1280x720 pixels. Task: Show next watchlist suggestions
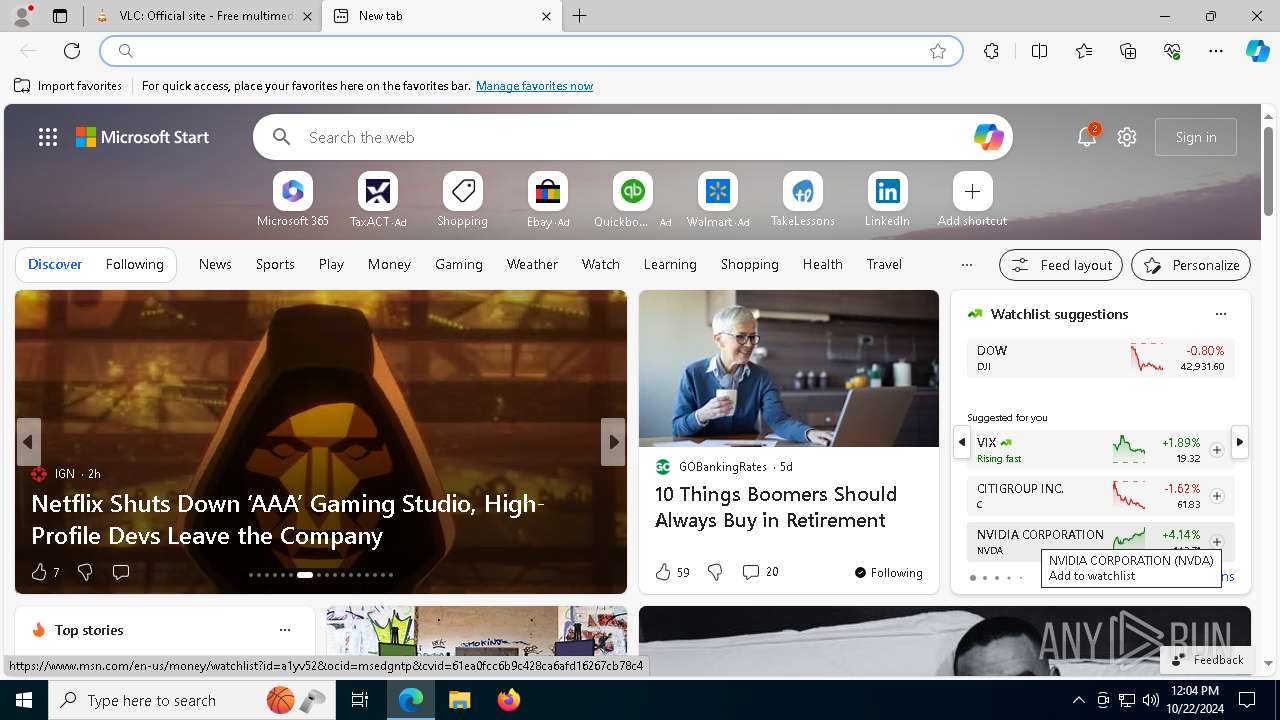click(x=1239, y=441)
